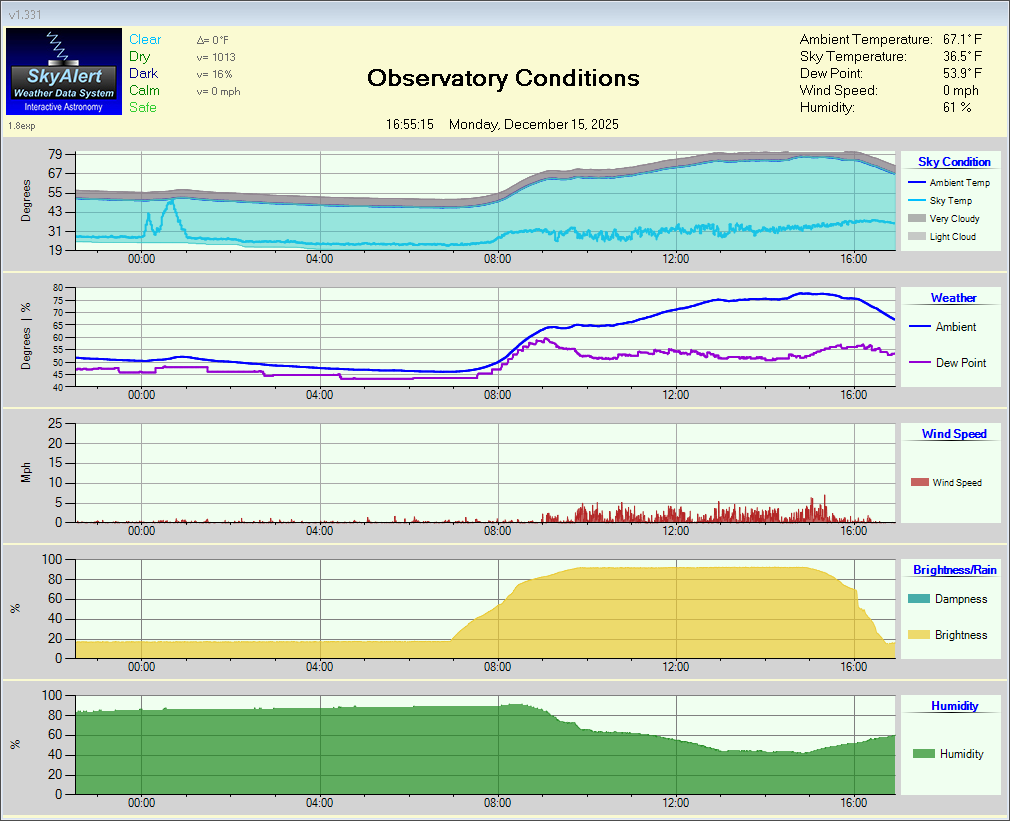The height and width of the screenshot is (821, 1010).
Task: Click the yellow Brightness legend swatch
Action: [918, 635]
